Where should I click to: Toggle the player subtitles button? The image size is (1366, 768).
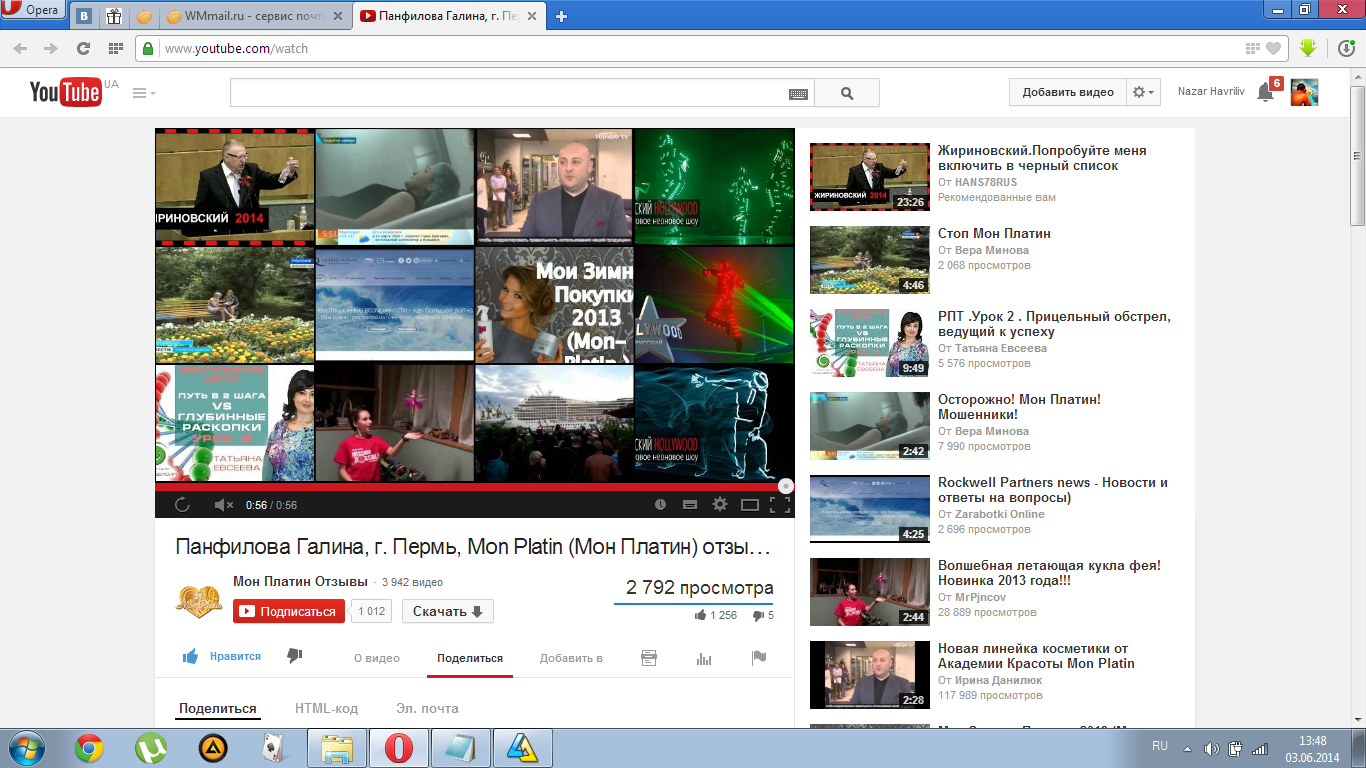(689, 505)
